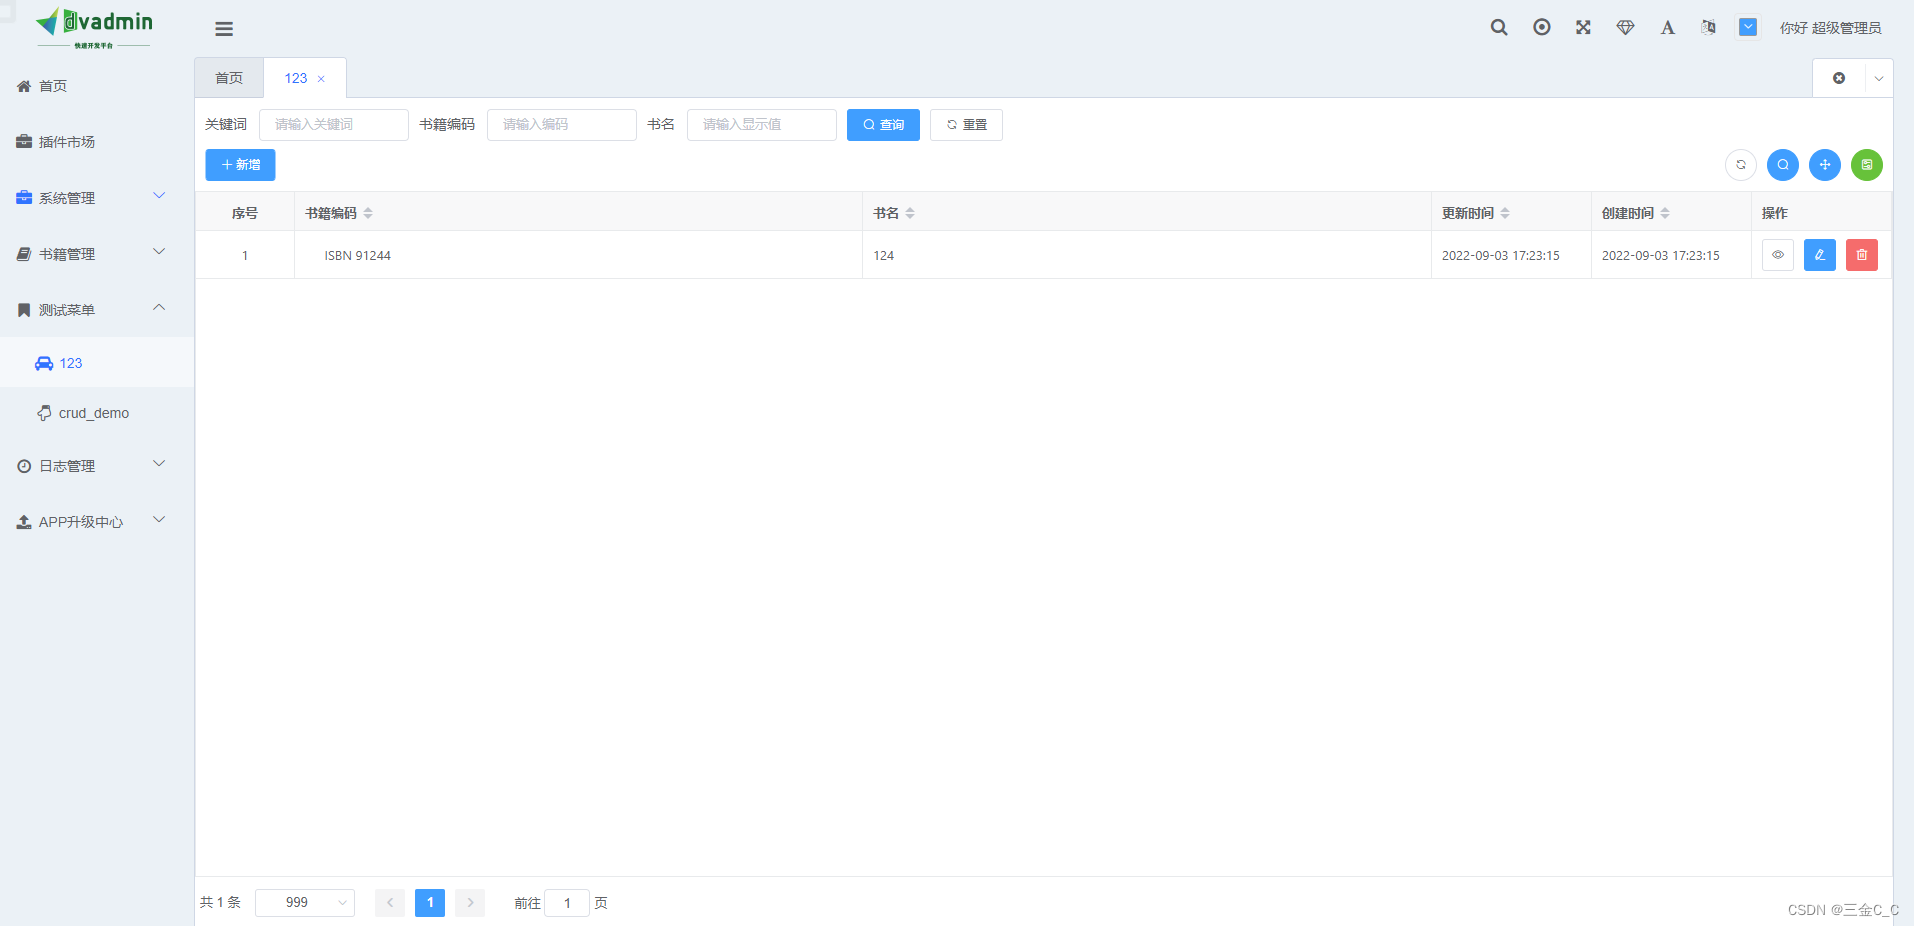Sort by 书籍编码 column
The width and height of the screenshot is (1914, 926).
368,213
